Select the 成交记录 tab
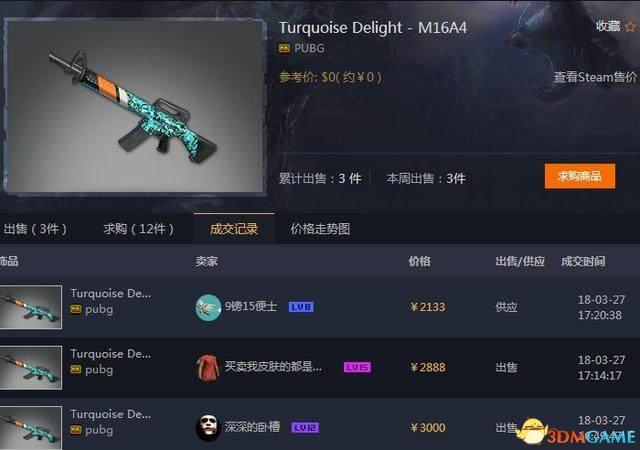The width and height of the screenshot is (640, 450). tap(234, 229)
